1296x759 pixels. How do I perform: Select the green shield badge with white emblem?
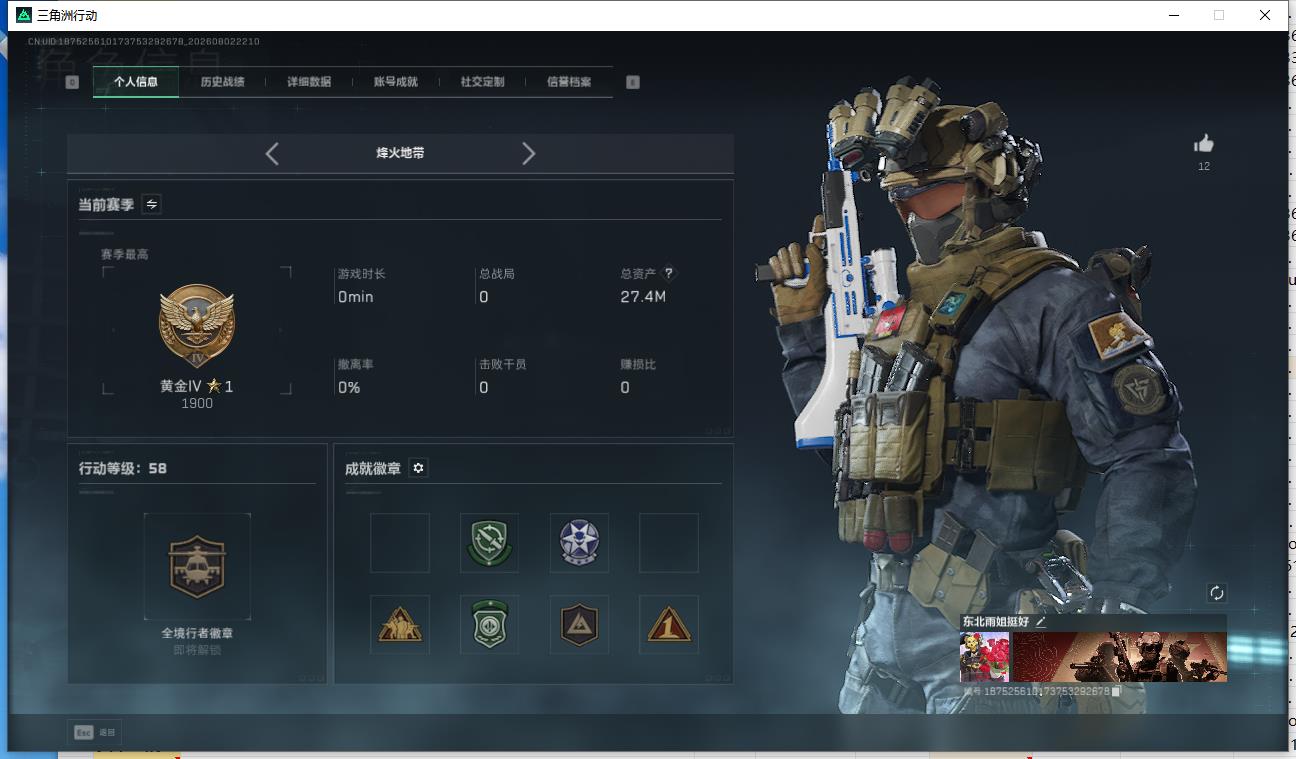point(489,625)
